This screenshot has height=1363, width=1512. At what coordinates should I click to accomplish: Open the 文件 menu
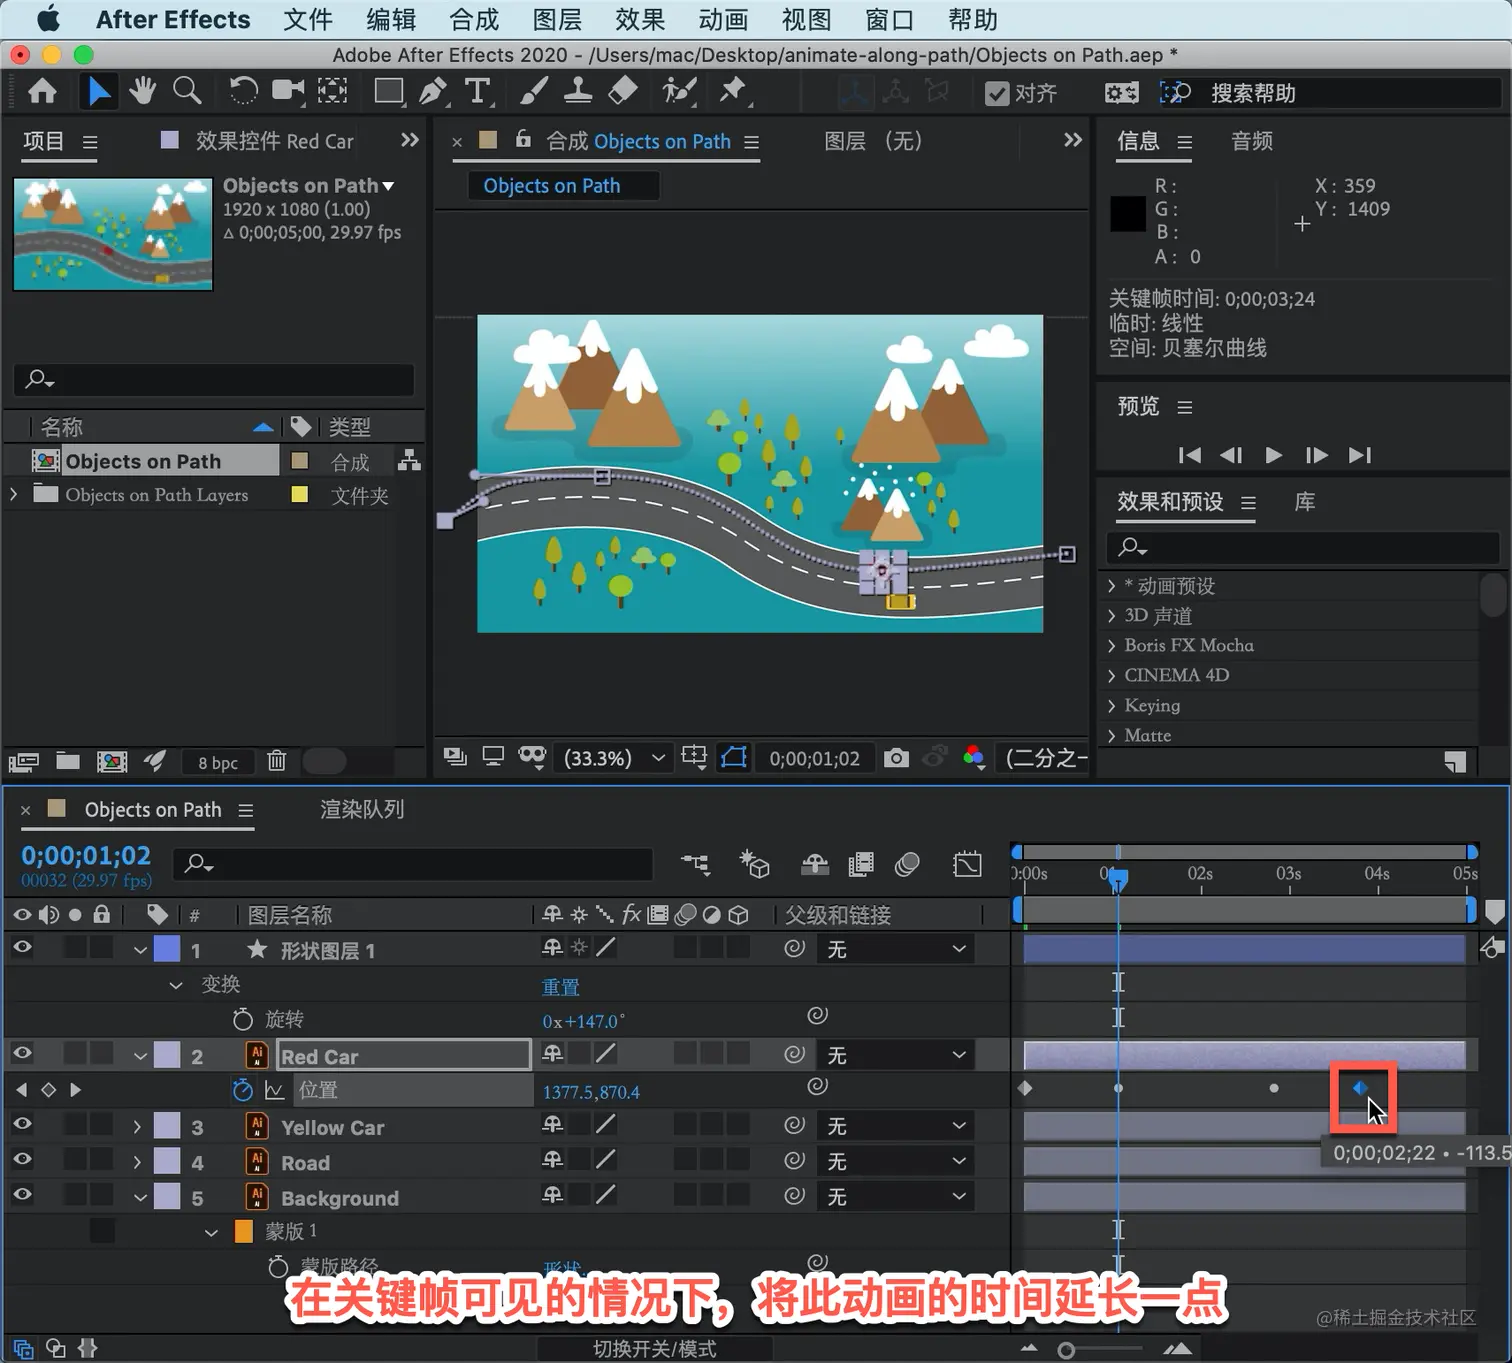coord(307,20)
